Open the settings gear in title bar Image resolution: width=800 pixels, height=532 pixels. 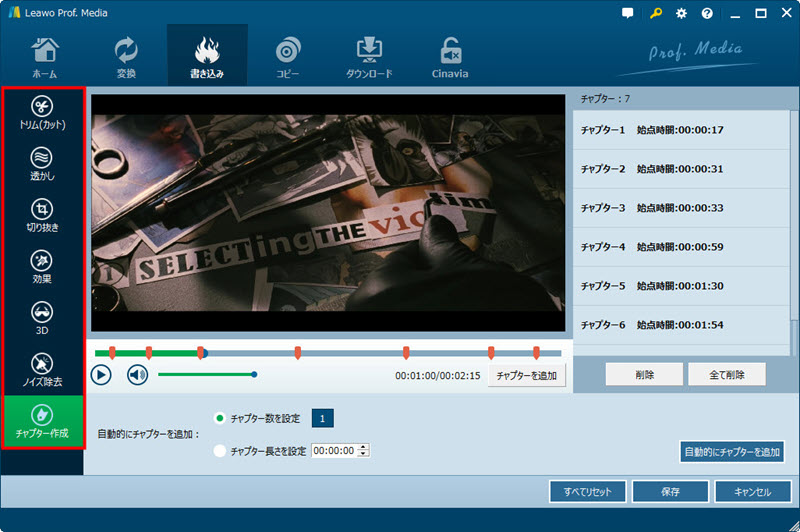click(681, 13)
